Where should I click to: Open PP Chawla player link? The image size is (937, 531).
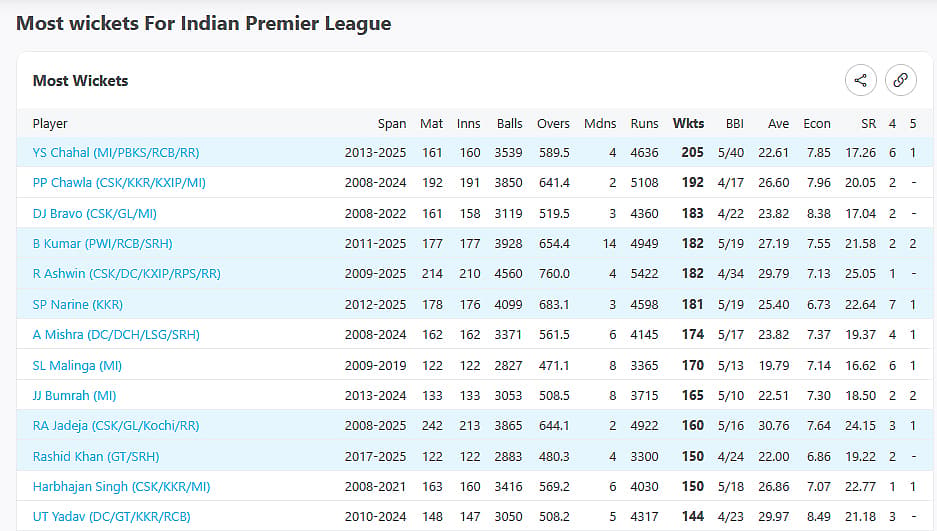pos(119,183)
